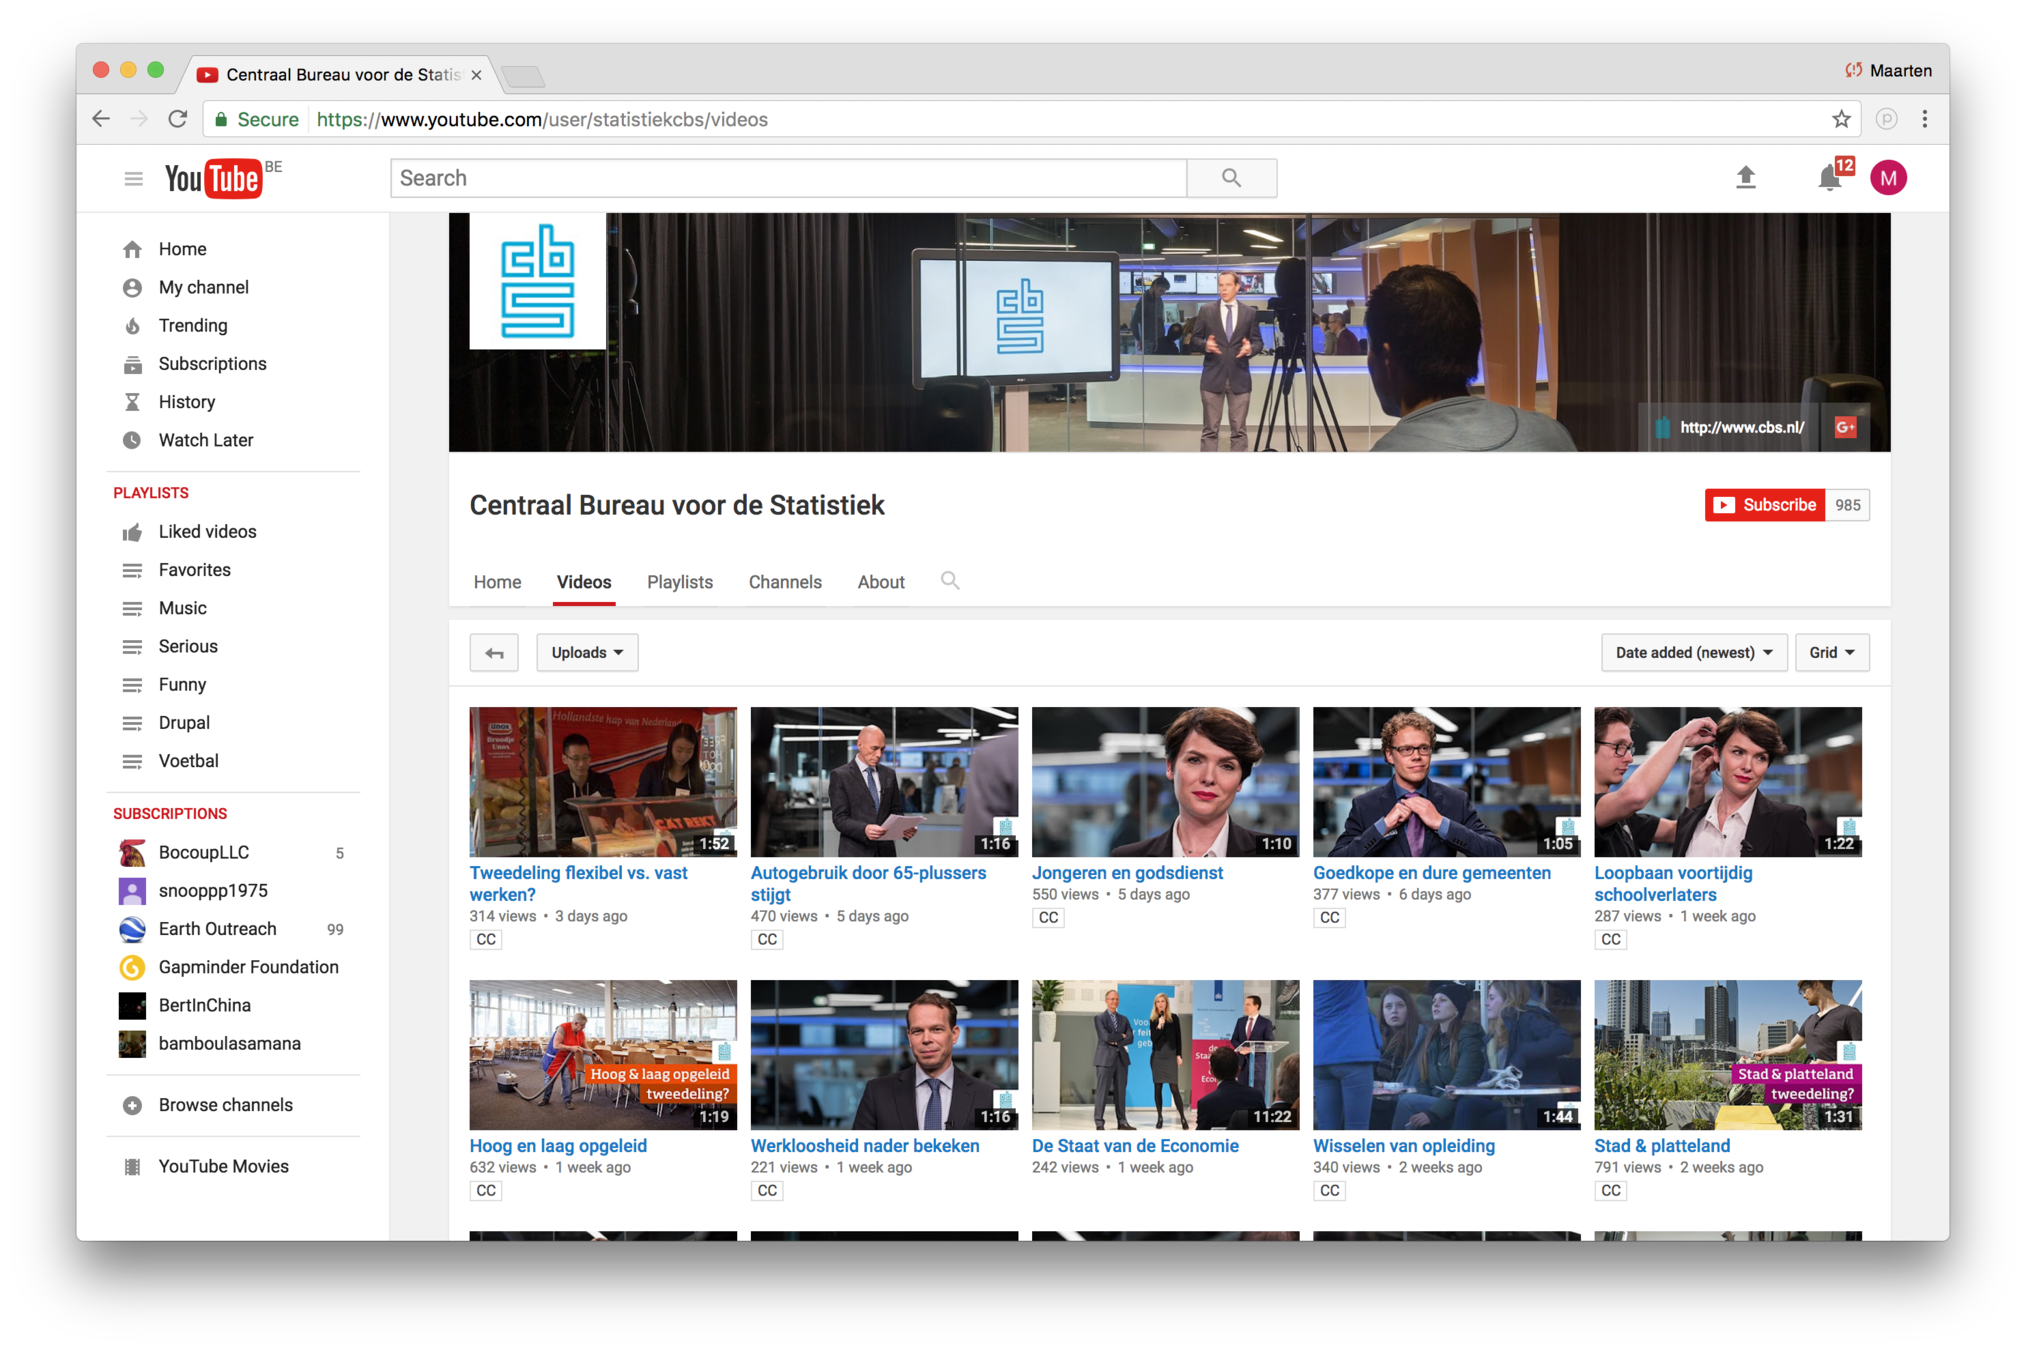Expand the Grid view dropdown
The height and width of the screenshot is (1350, 2026).
pos(1831,653)
